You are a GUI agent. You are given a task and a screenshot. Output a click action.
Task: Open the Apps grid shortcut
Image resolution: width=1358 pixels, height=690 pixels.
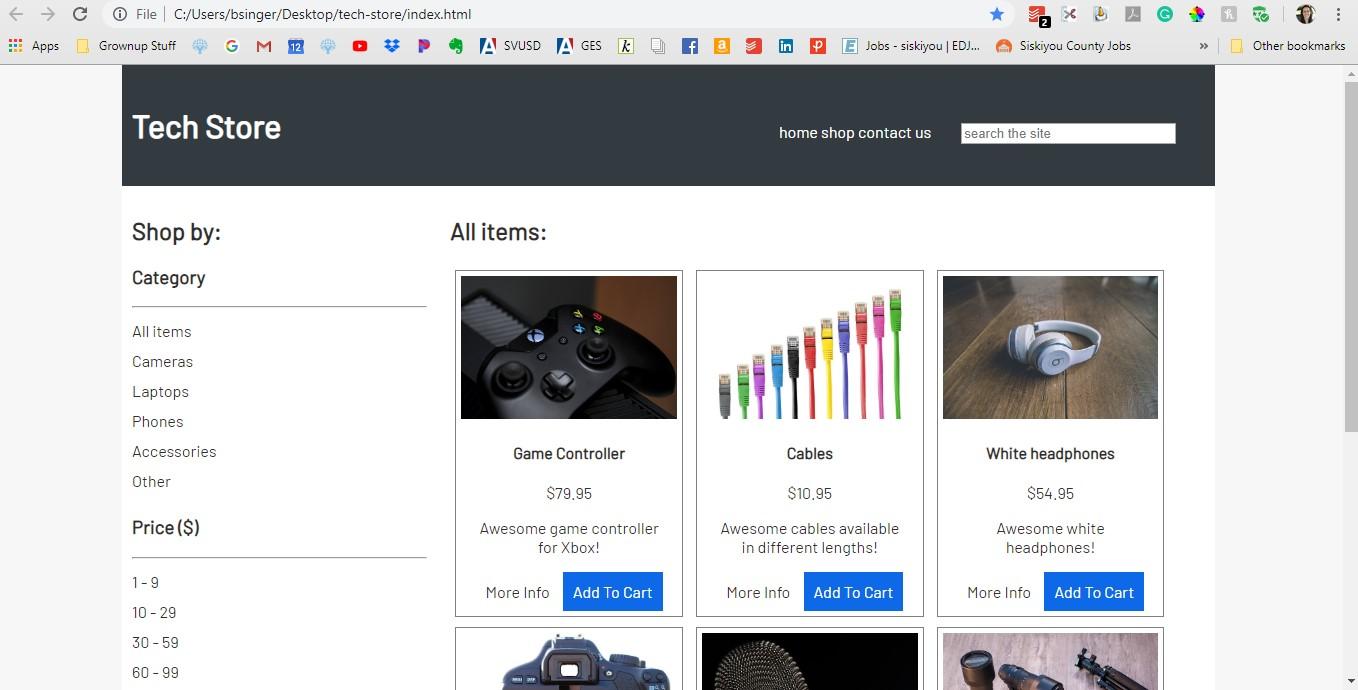pyautogui.click(x=34, y=45)
